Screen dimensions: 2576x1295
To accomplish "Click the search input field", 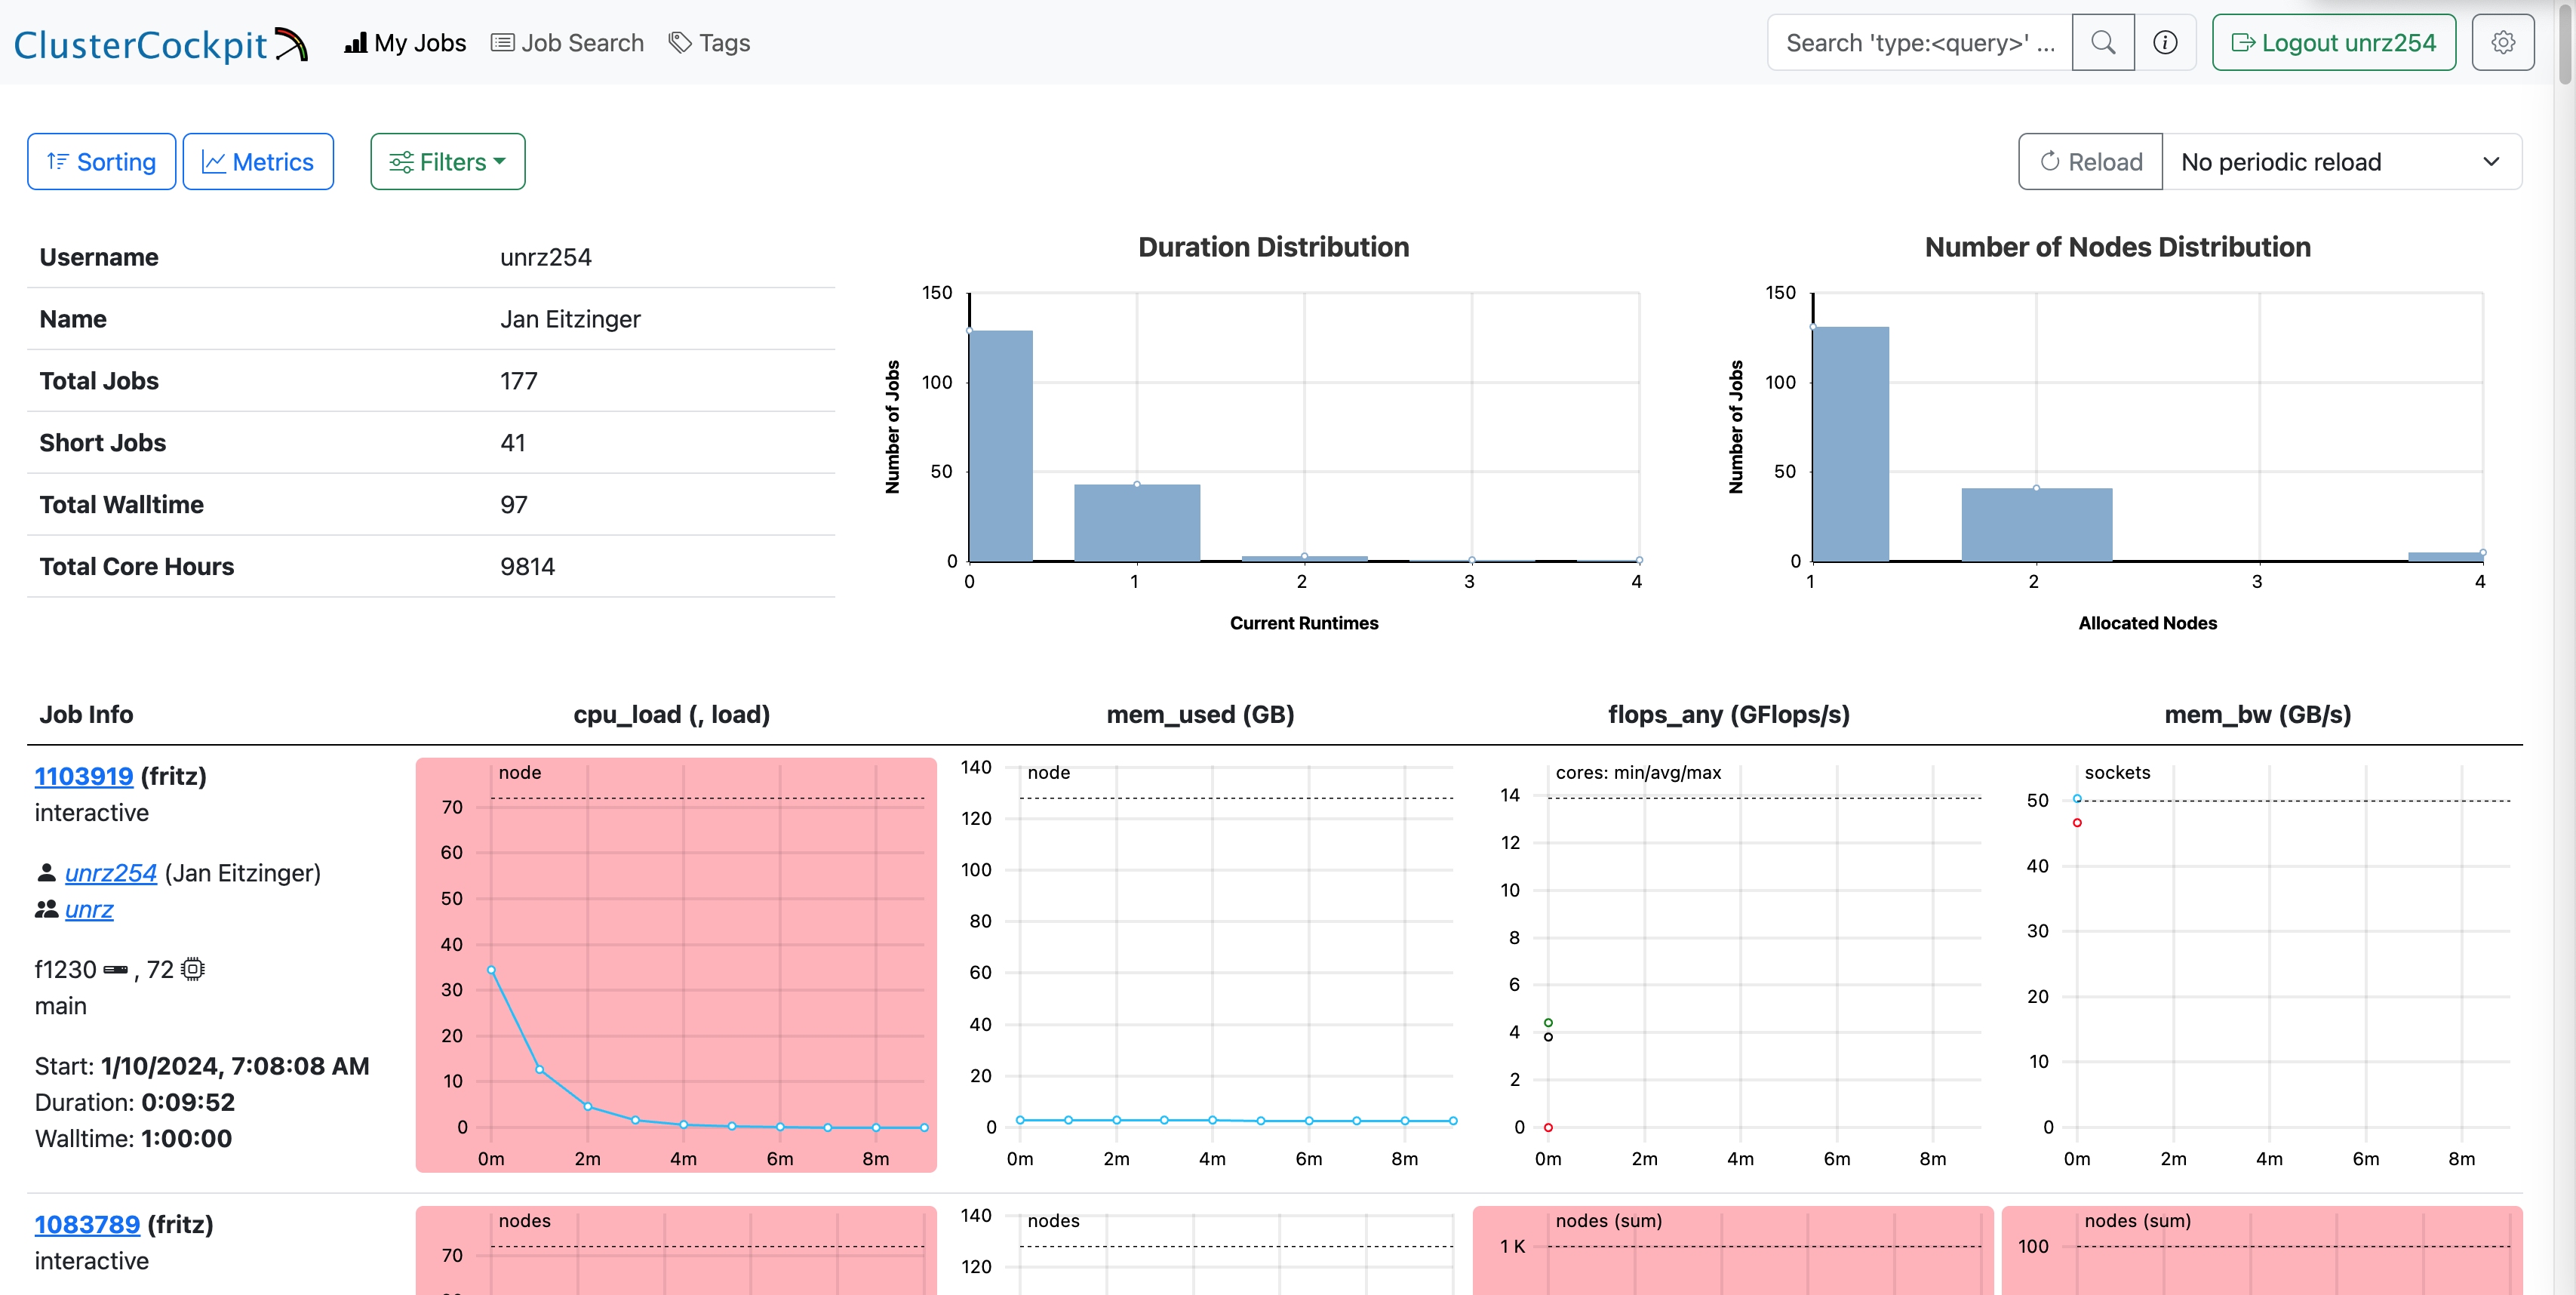I will [1920, 43].
